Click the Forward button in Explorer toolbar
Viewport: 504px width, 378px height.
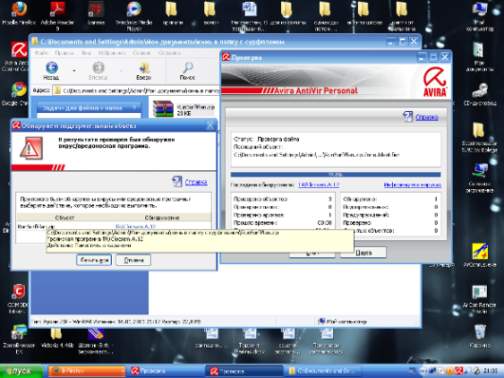coord(98,71)
